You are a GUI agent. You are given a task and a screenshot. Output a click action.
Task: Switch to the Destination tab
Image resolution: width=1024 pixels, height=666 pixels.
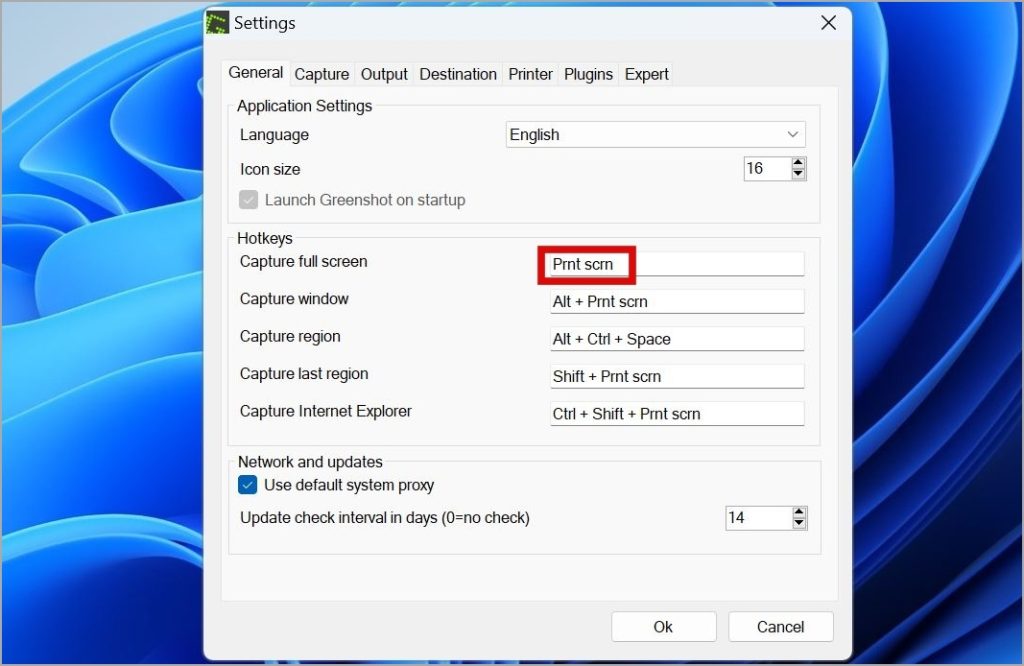coord(458,74)
